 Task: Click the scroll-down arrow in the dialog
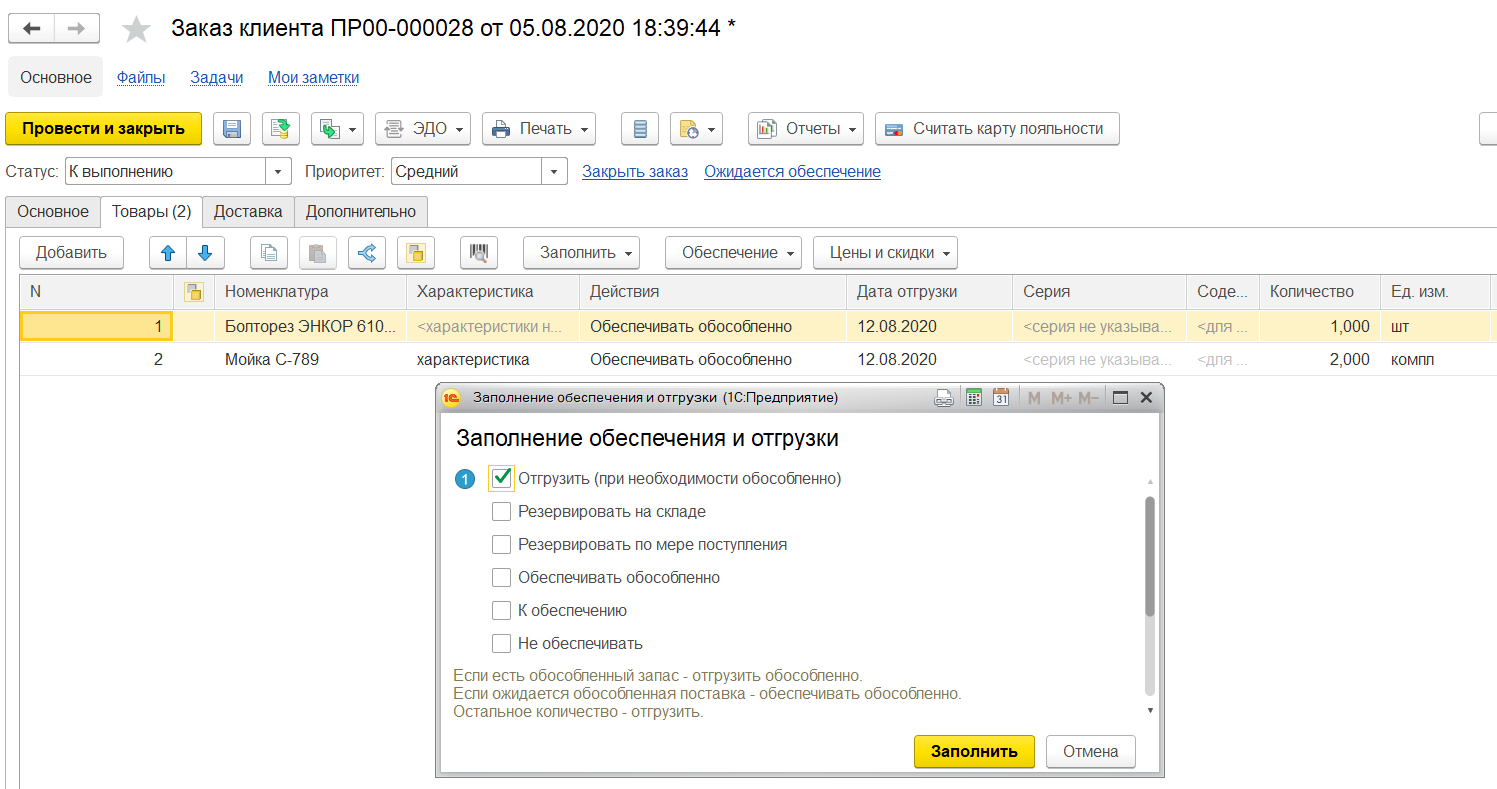click(1150, 710)
